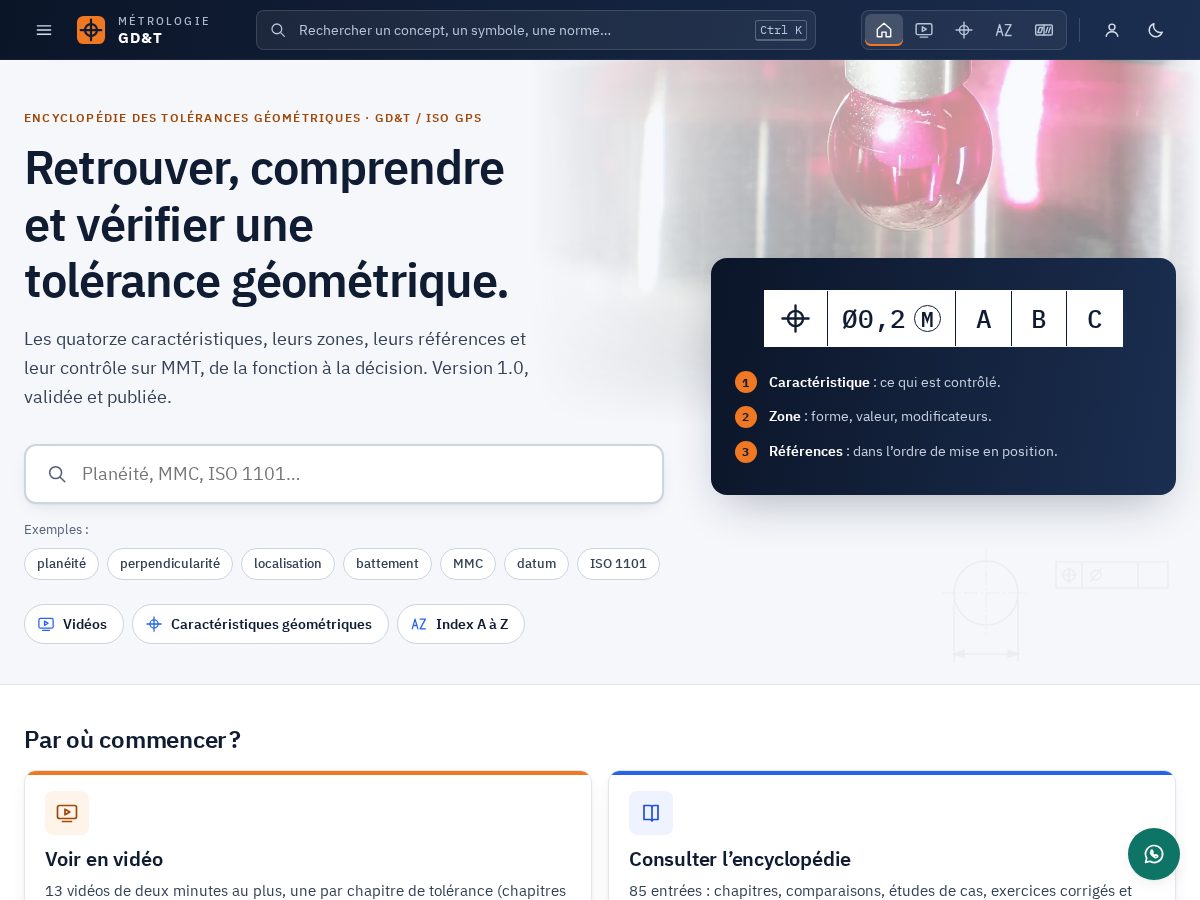The width and height of the screenshot is (1200, 900).
Task: Click datum A cell in tolerance frame
Action: 984,319
